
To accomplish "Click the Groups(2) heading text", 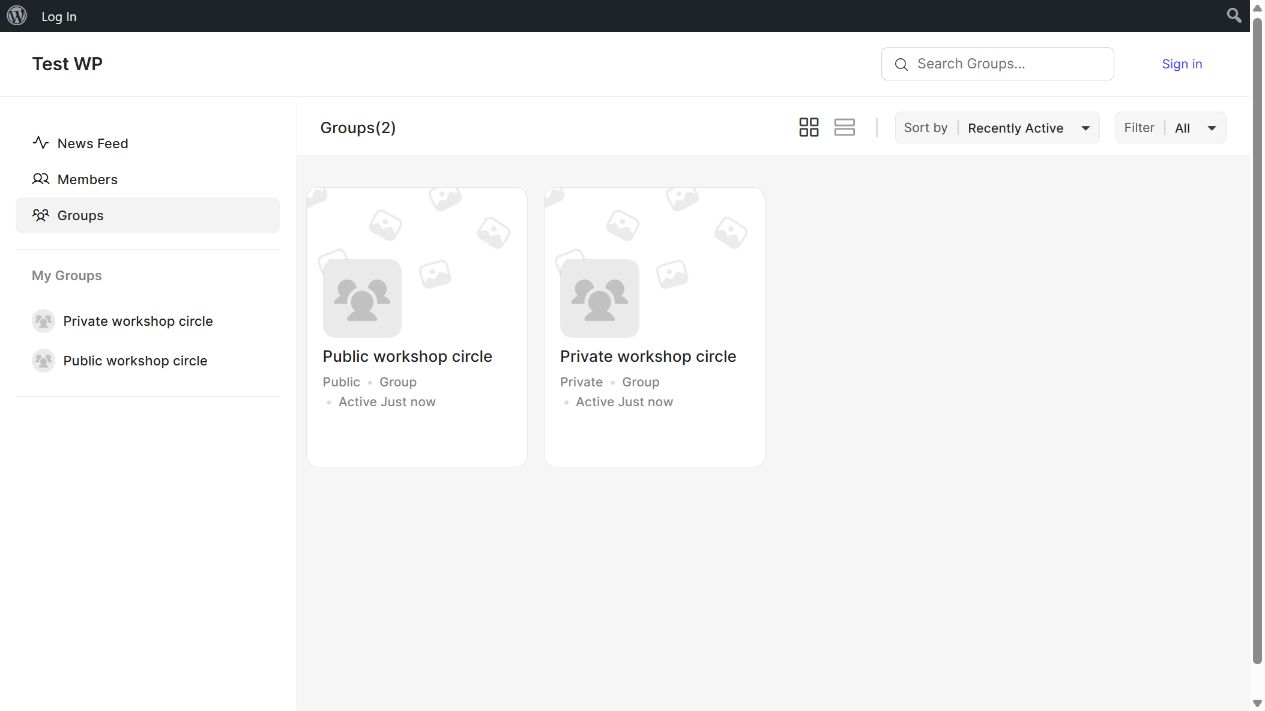I will tap(358, 128).
